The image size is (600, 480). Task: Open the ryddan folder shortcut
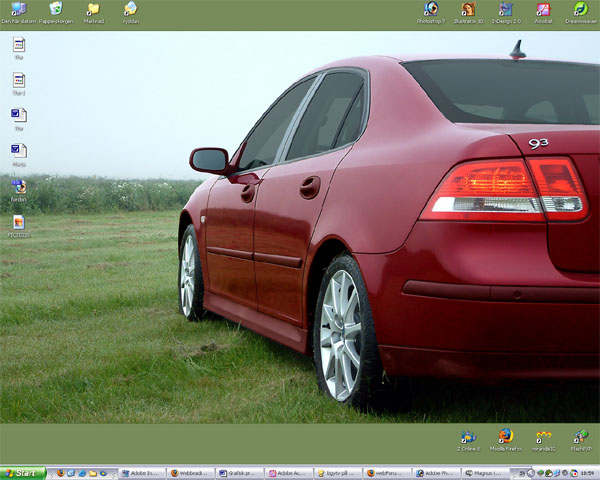tap(131, 13)
